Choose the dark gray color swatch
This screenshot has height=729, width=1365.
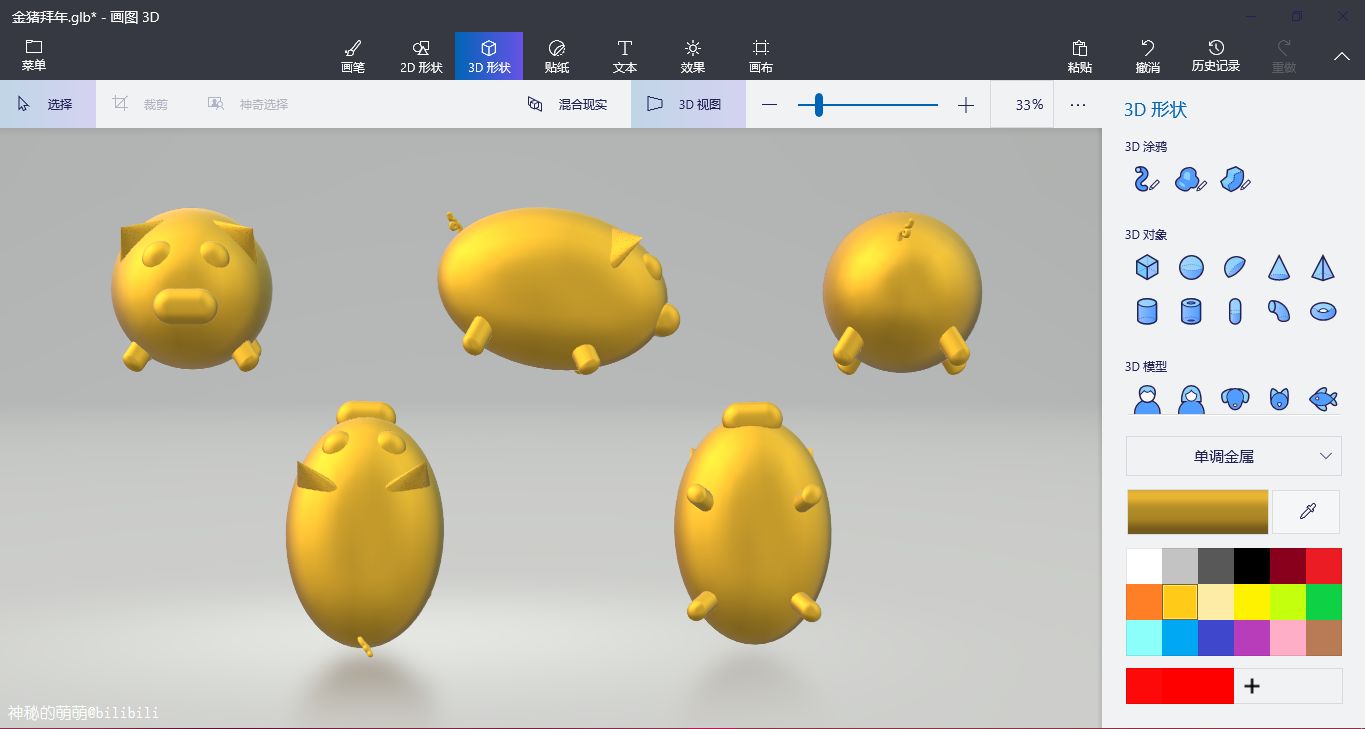pyautogui.click(x=1216, y=566)
